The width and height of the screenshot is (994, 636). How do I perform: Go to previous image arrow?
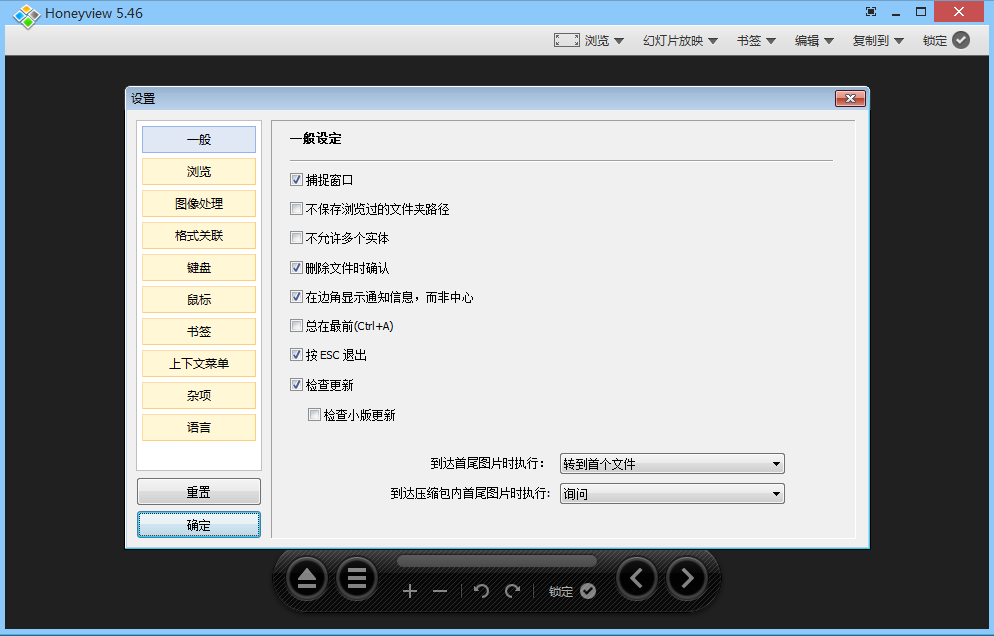tap(637, 577)
